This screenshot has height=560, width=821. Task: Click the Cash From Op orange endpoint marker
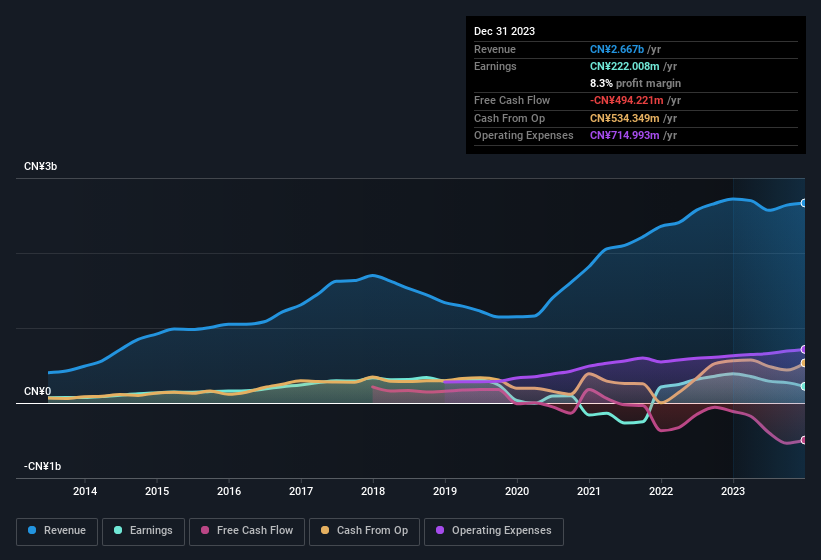[x=803, y=363]
